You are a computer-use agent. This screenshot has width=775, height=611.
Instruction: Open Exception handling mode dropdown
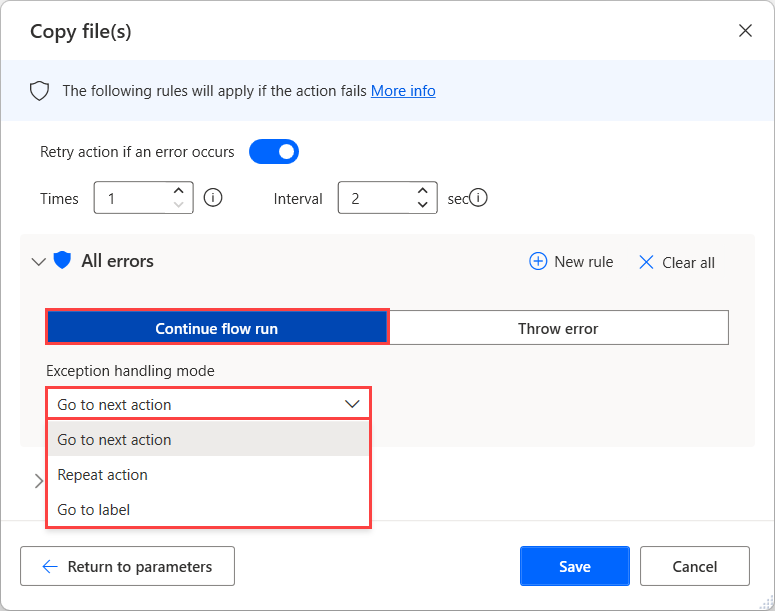208,404
